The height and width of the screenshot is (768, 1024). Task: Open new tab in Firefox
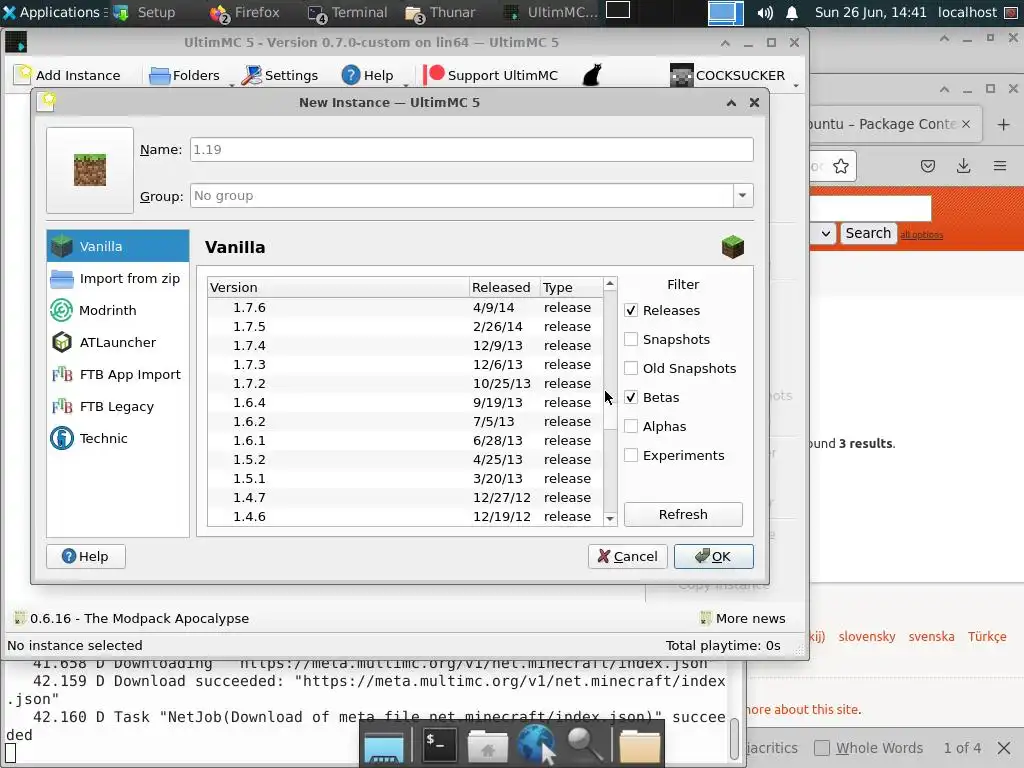click(x=1004, y=124)
